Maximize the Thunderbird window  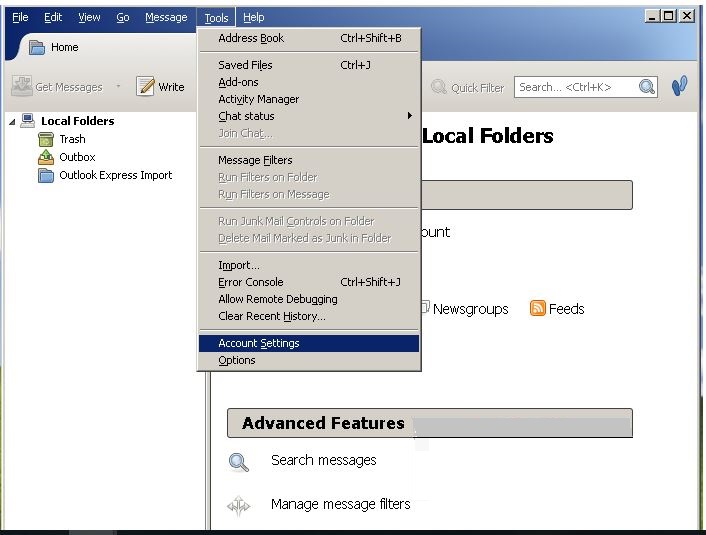point(669,16)
